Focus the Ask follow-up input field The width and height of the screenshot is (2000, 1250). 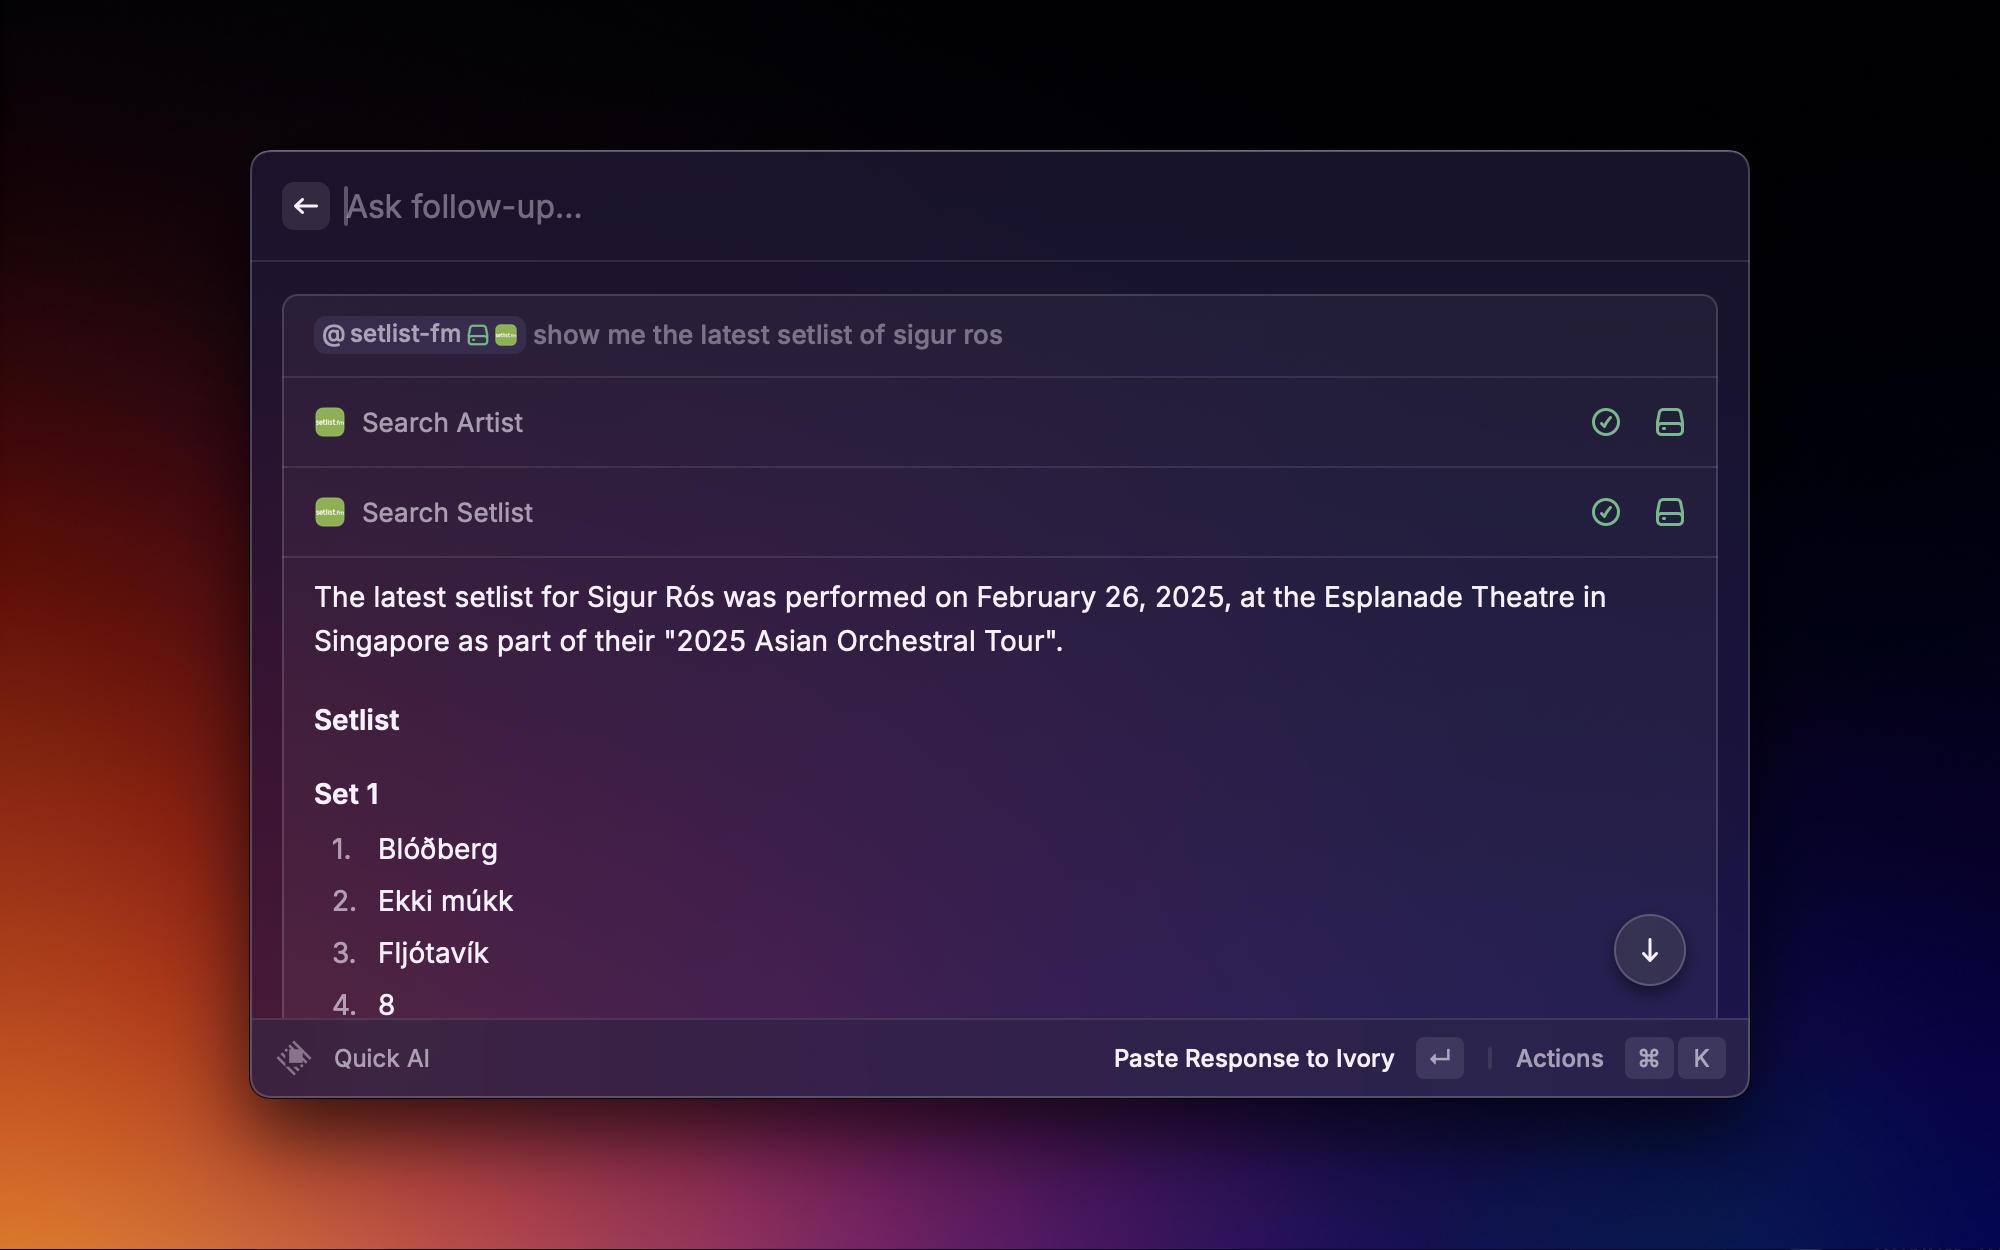[x=1030, y=206]
